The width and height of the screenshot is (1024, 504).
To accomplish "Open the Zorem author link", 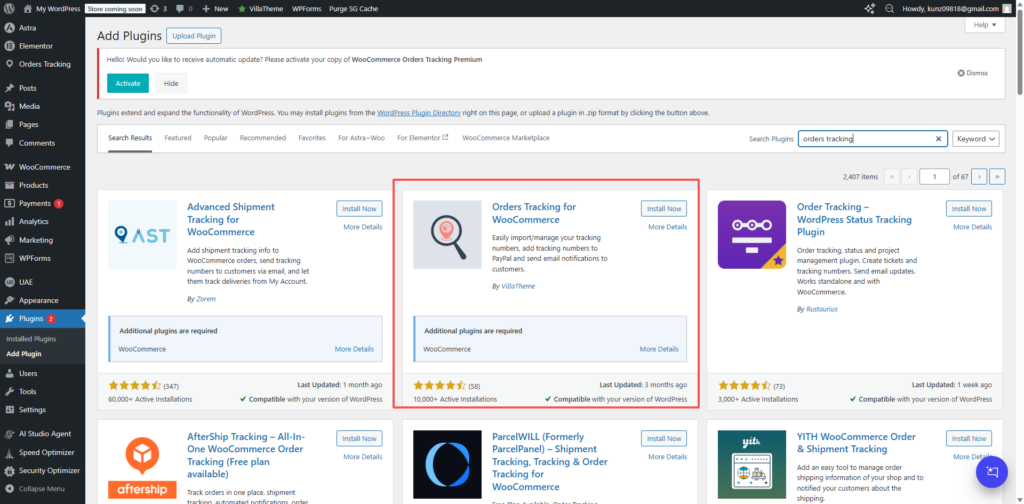I will [x=206, y=299].
